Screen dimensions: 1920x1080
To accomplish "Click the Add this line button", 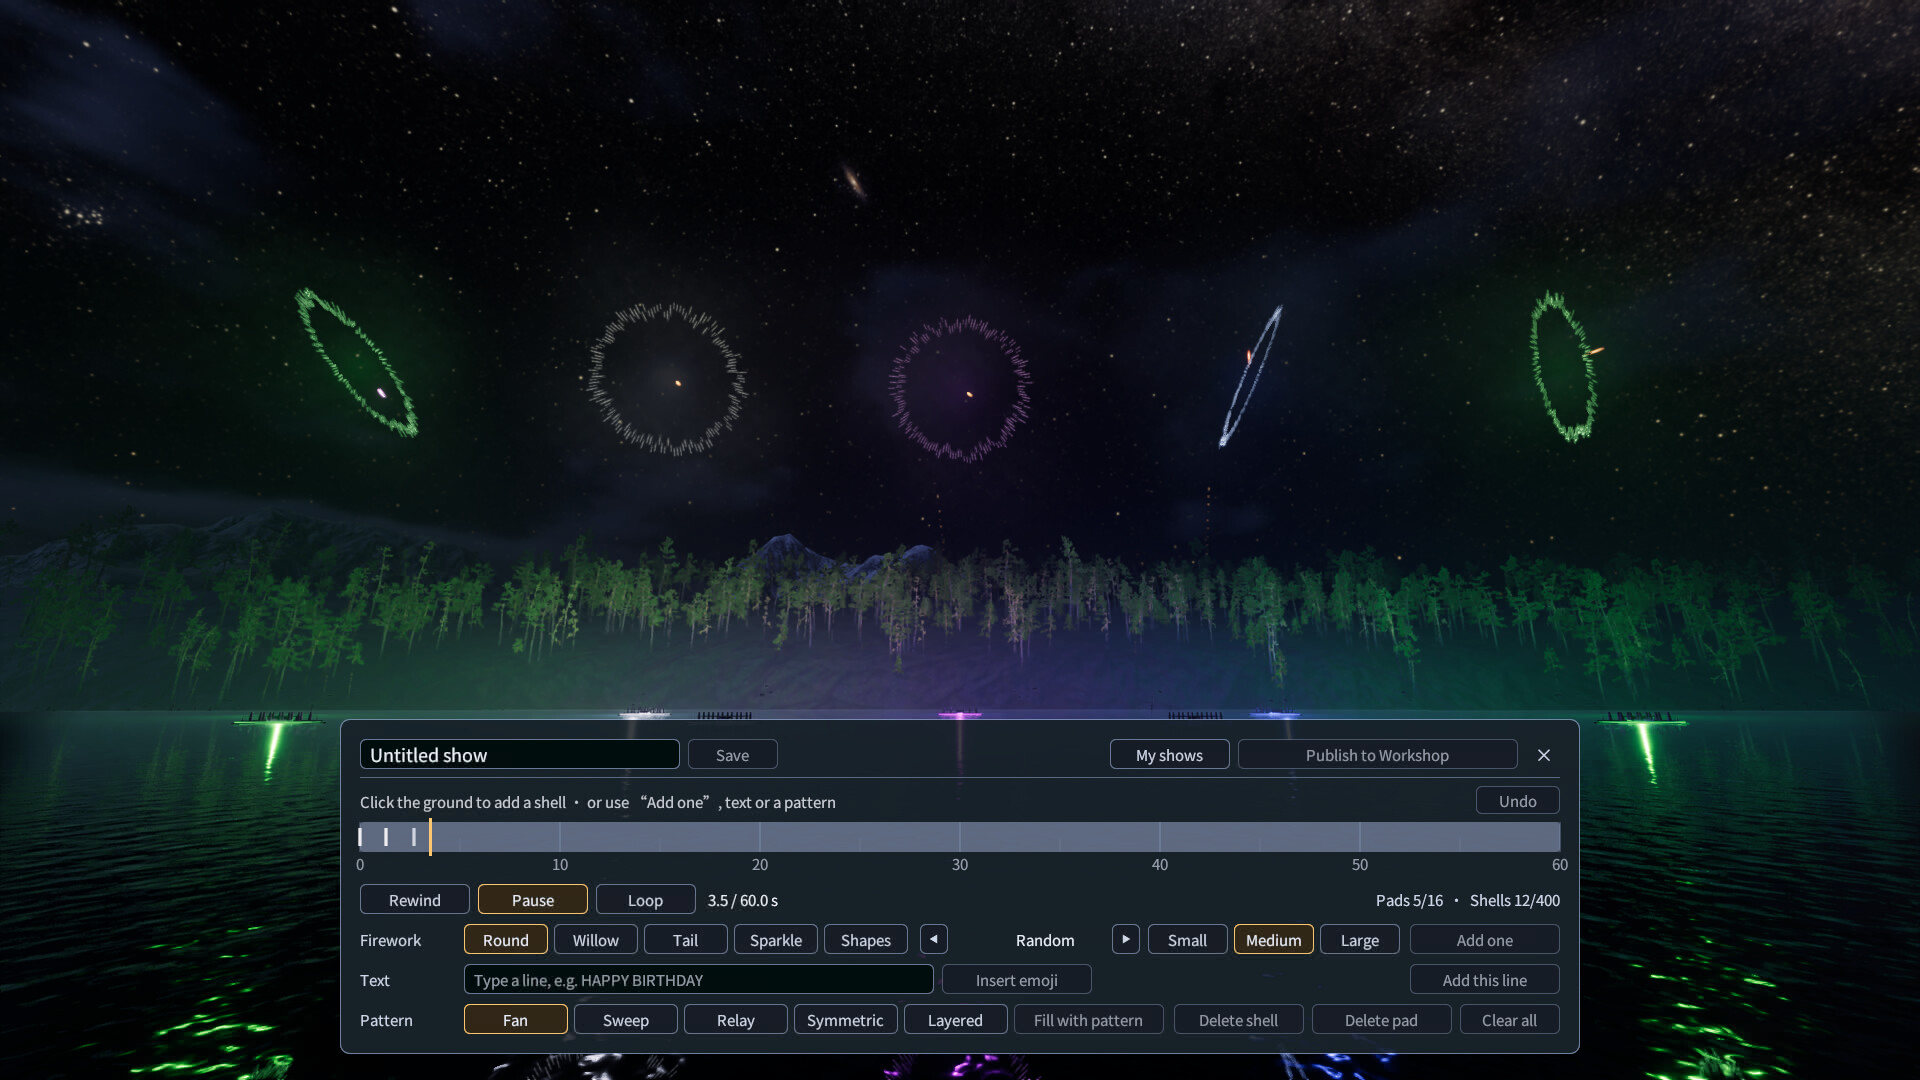I will click(1485, 979).
